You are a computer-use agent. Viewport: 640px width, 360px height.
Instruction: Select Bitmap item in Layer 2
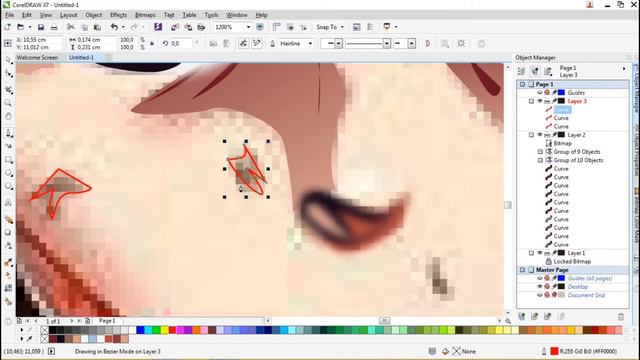click(562, 143)
